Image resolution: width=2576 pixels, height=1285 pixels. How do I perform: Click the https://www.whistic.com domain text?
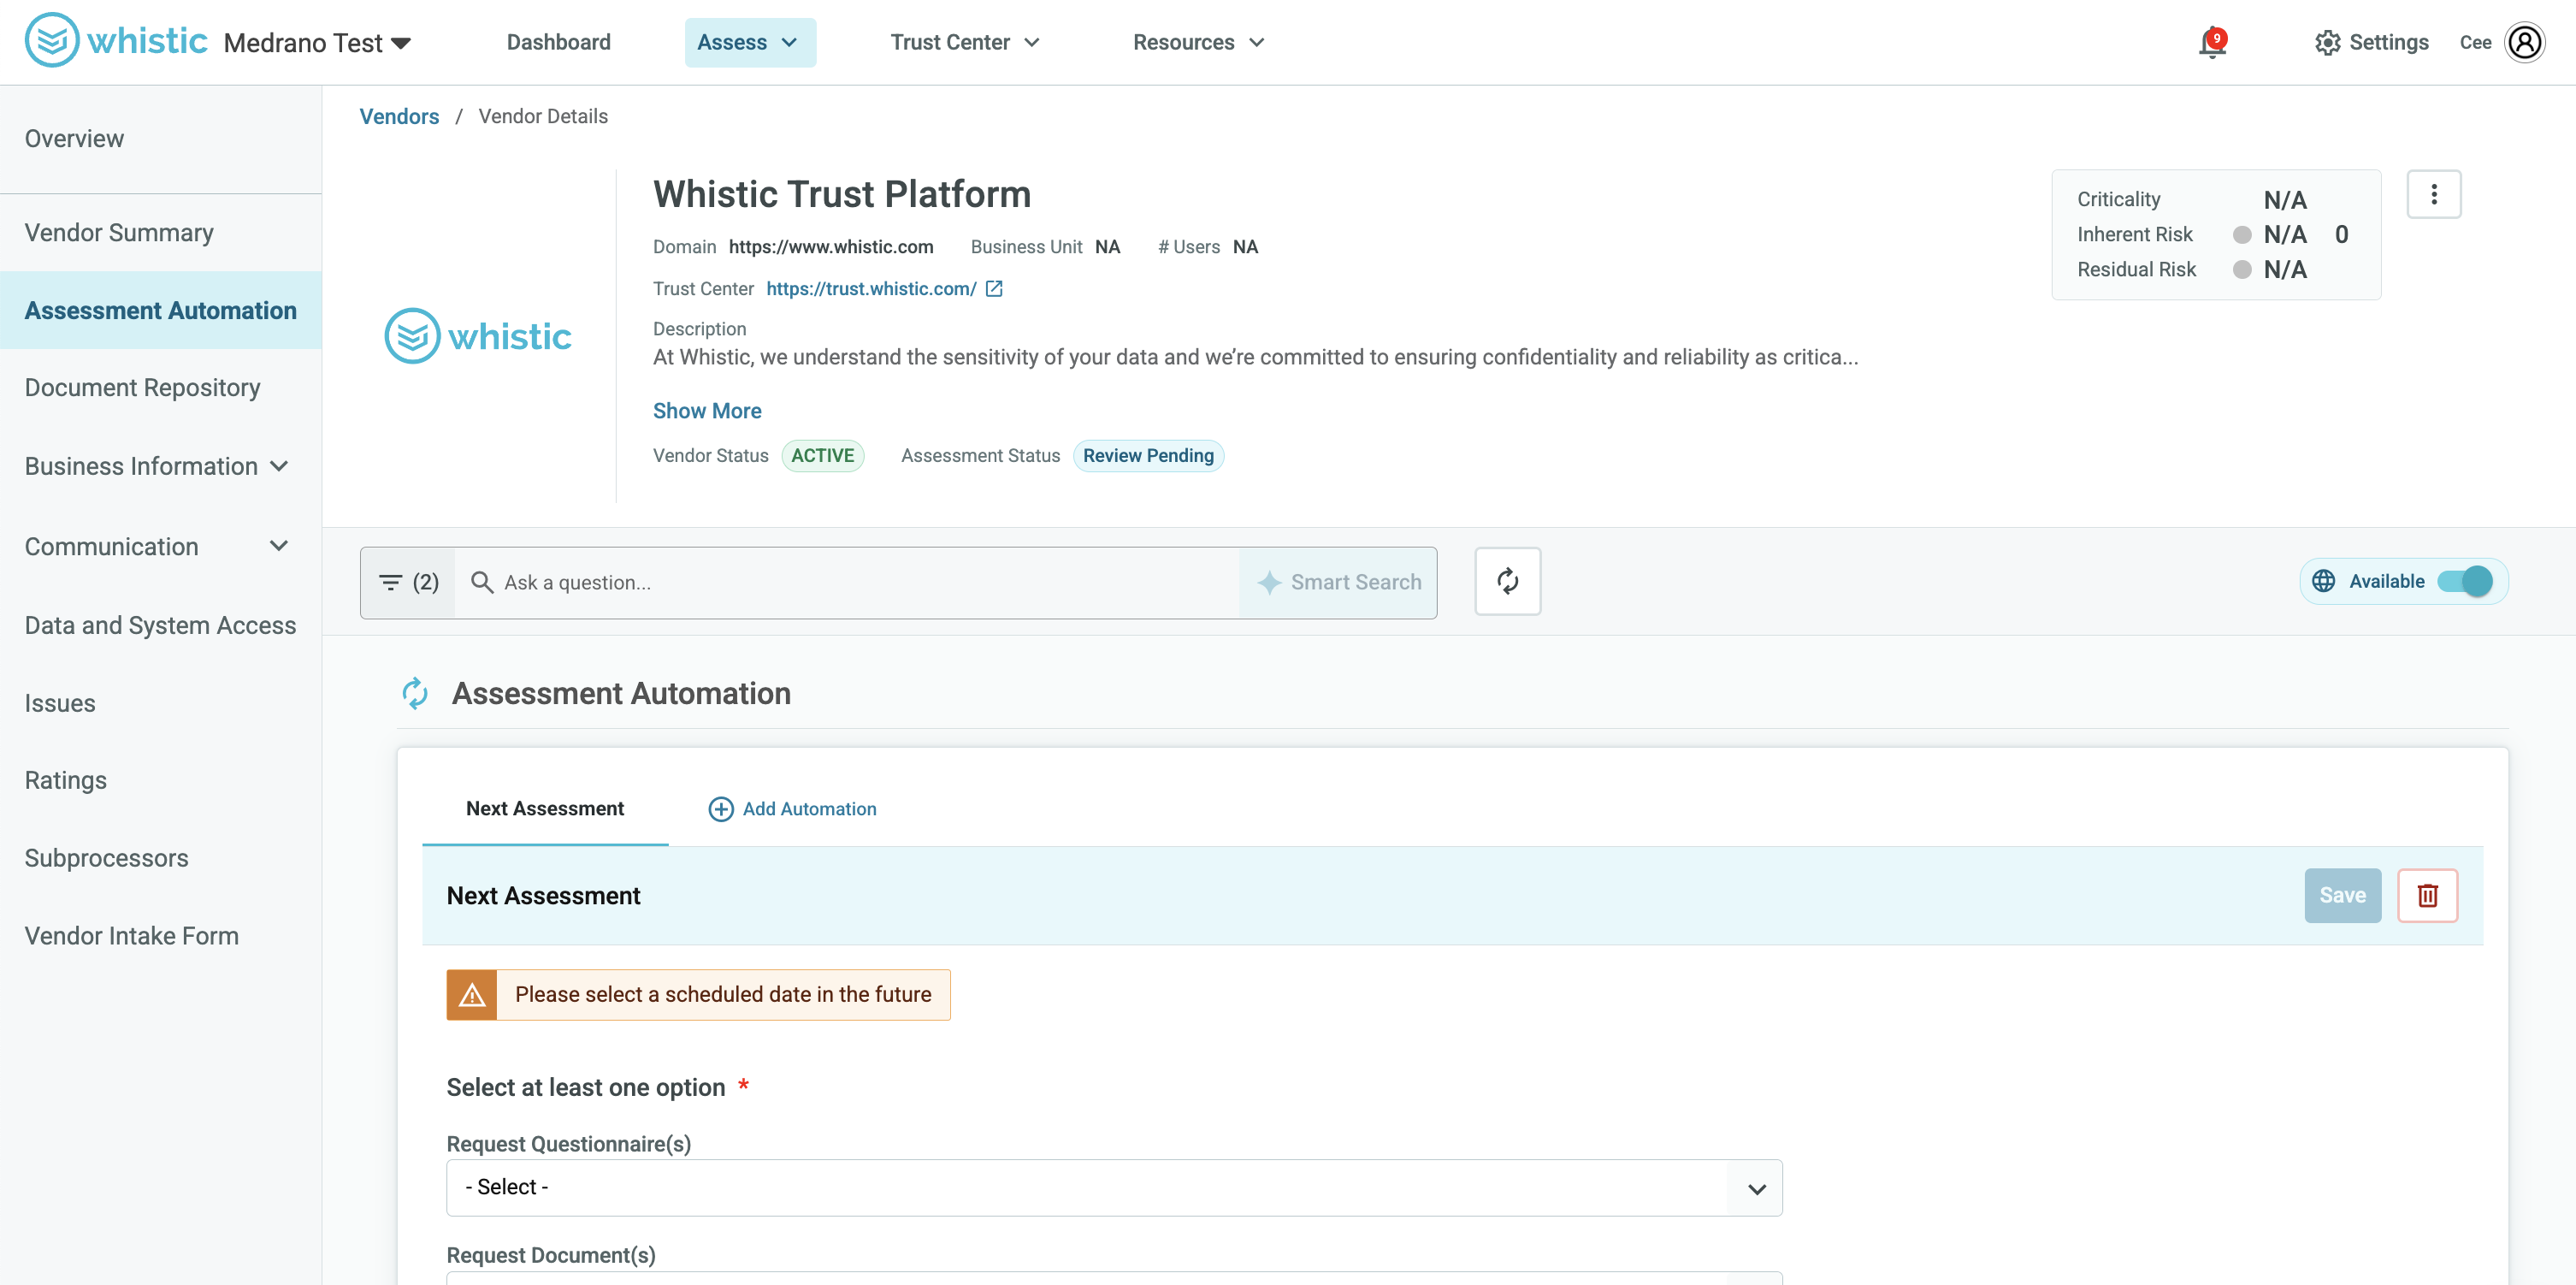click(x=831, y=247)
